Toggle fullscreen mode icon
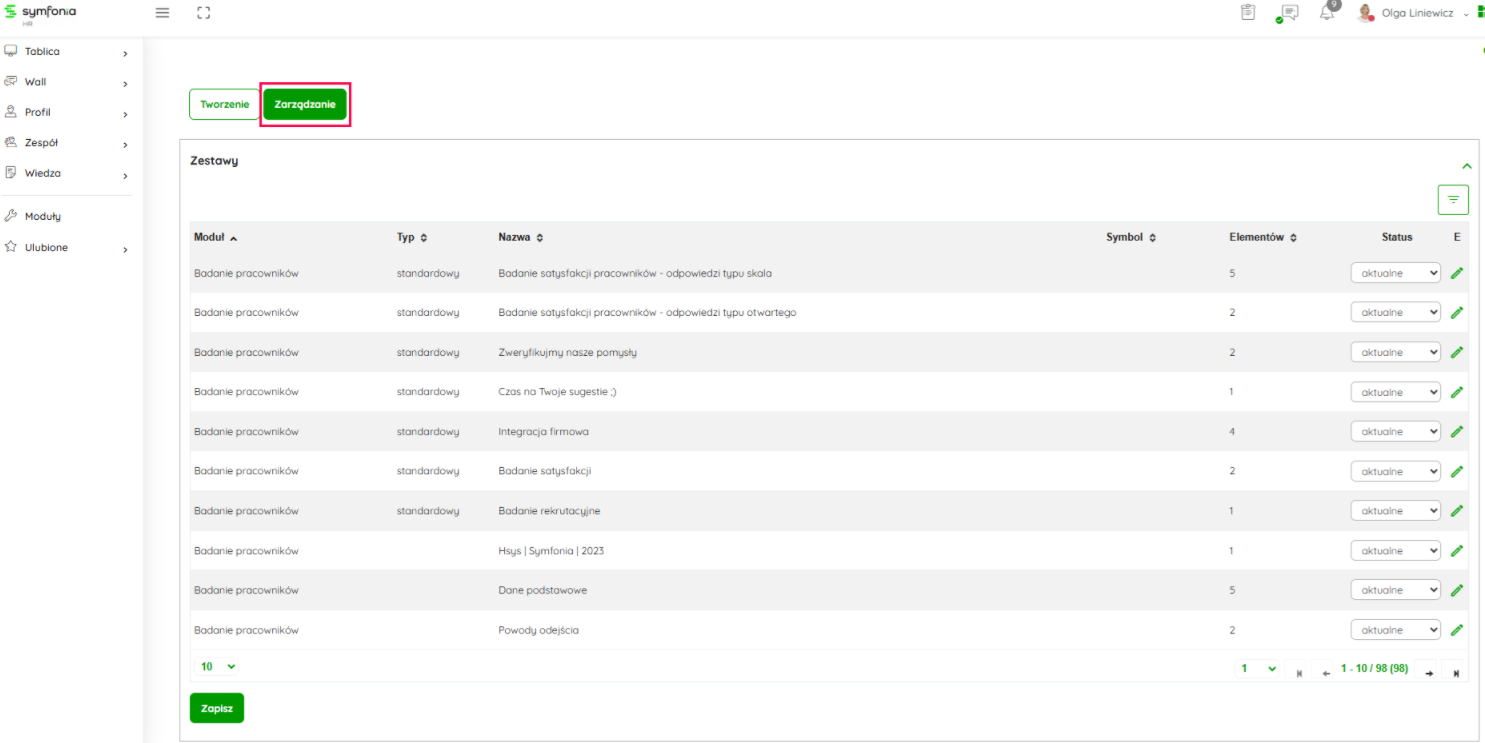Screen dimensions: 1485x743 (204, 13)
